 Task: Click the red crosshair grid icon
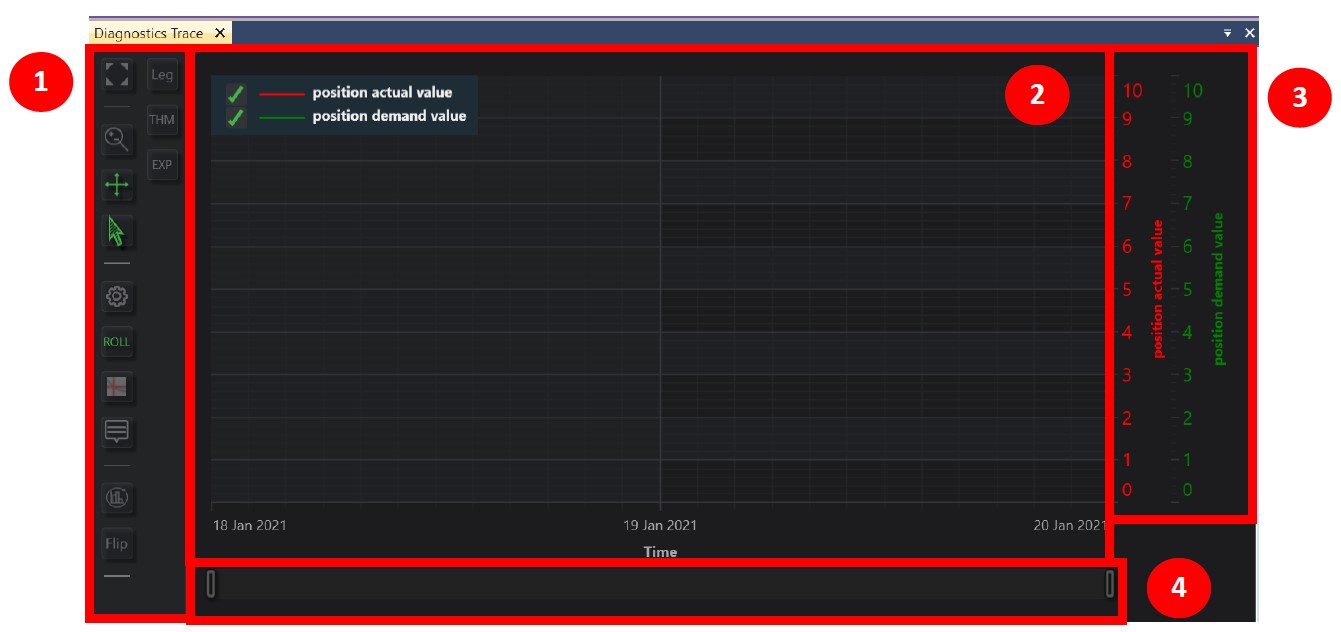point(117,387)
